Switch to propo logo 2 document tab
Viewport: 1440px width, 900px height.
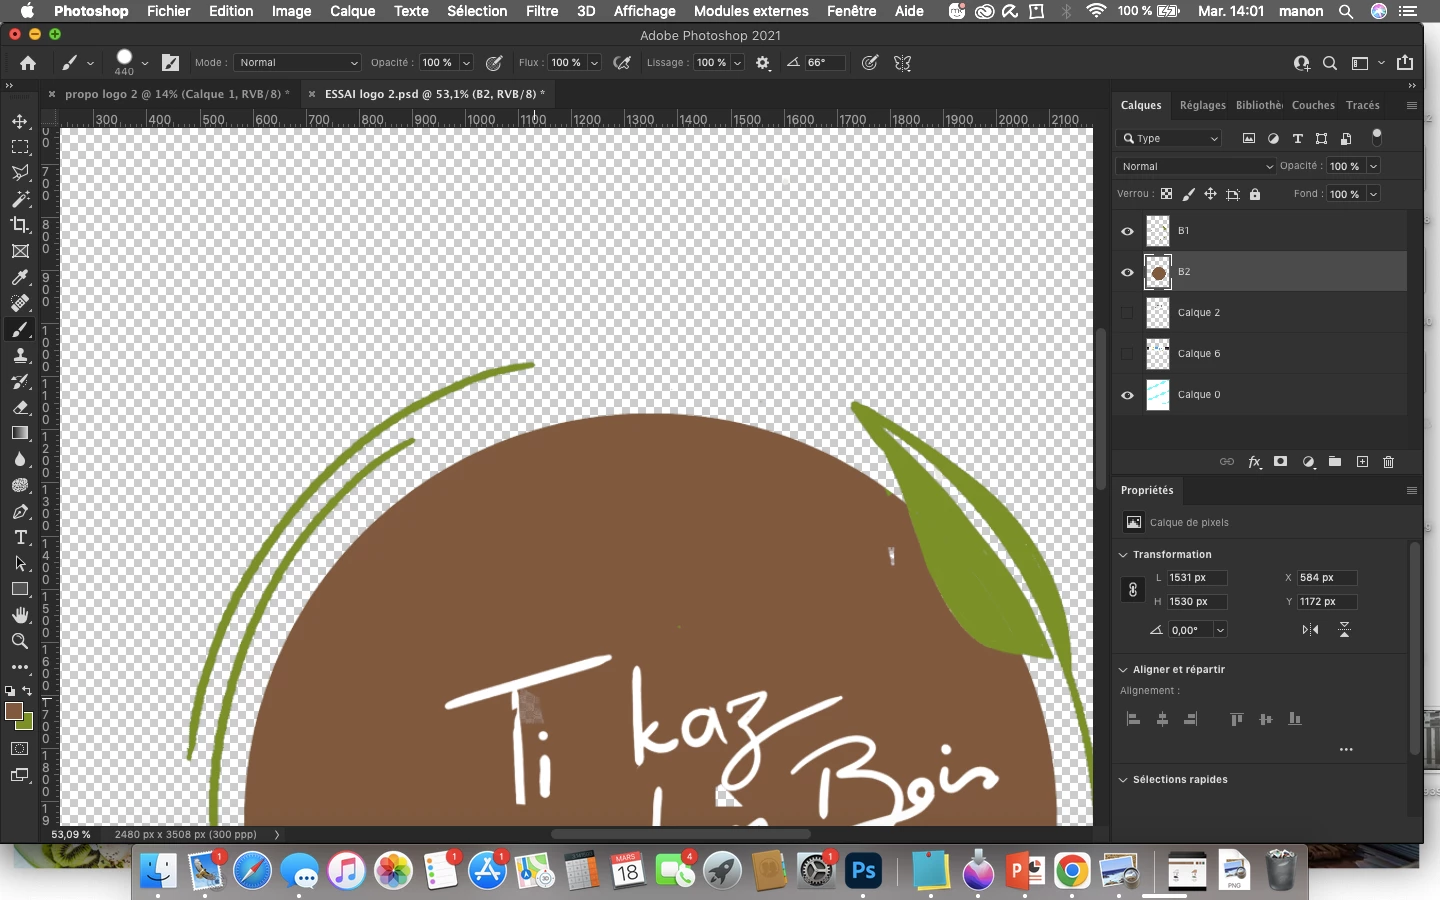(177, 94)
